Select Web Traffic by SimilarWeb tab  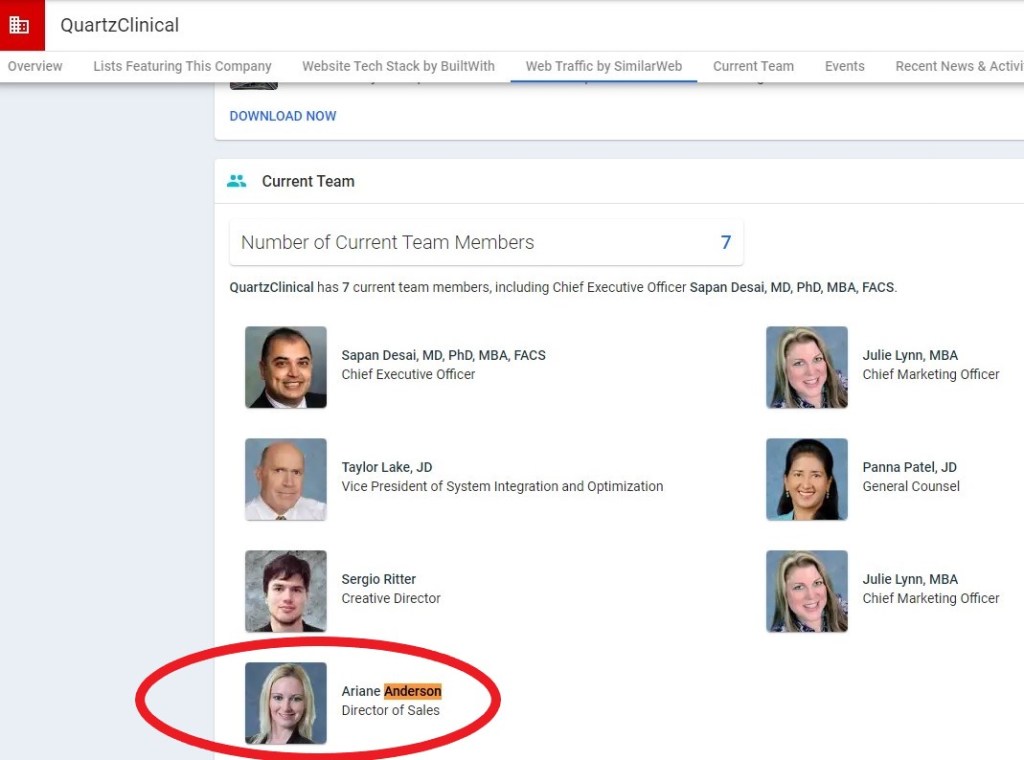click(604, 66)
